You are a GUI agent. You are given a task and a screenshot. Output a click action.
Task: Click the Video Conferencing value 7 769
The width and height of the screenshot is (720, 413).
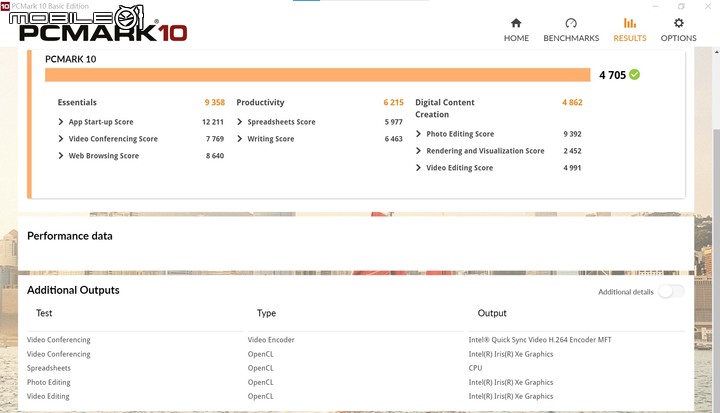[215, 139]
